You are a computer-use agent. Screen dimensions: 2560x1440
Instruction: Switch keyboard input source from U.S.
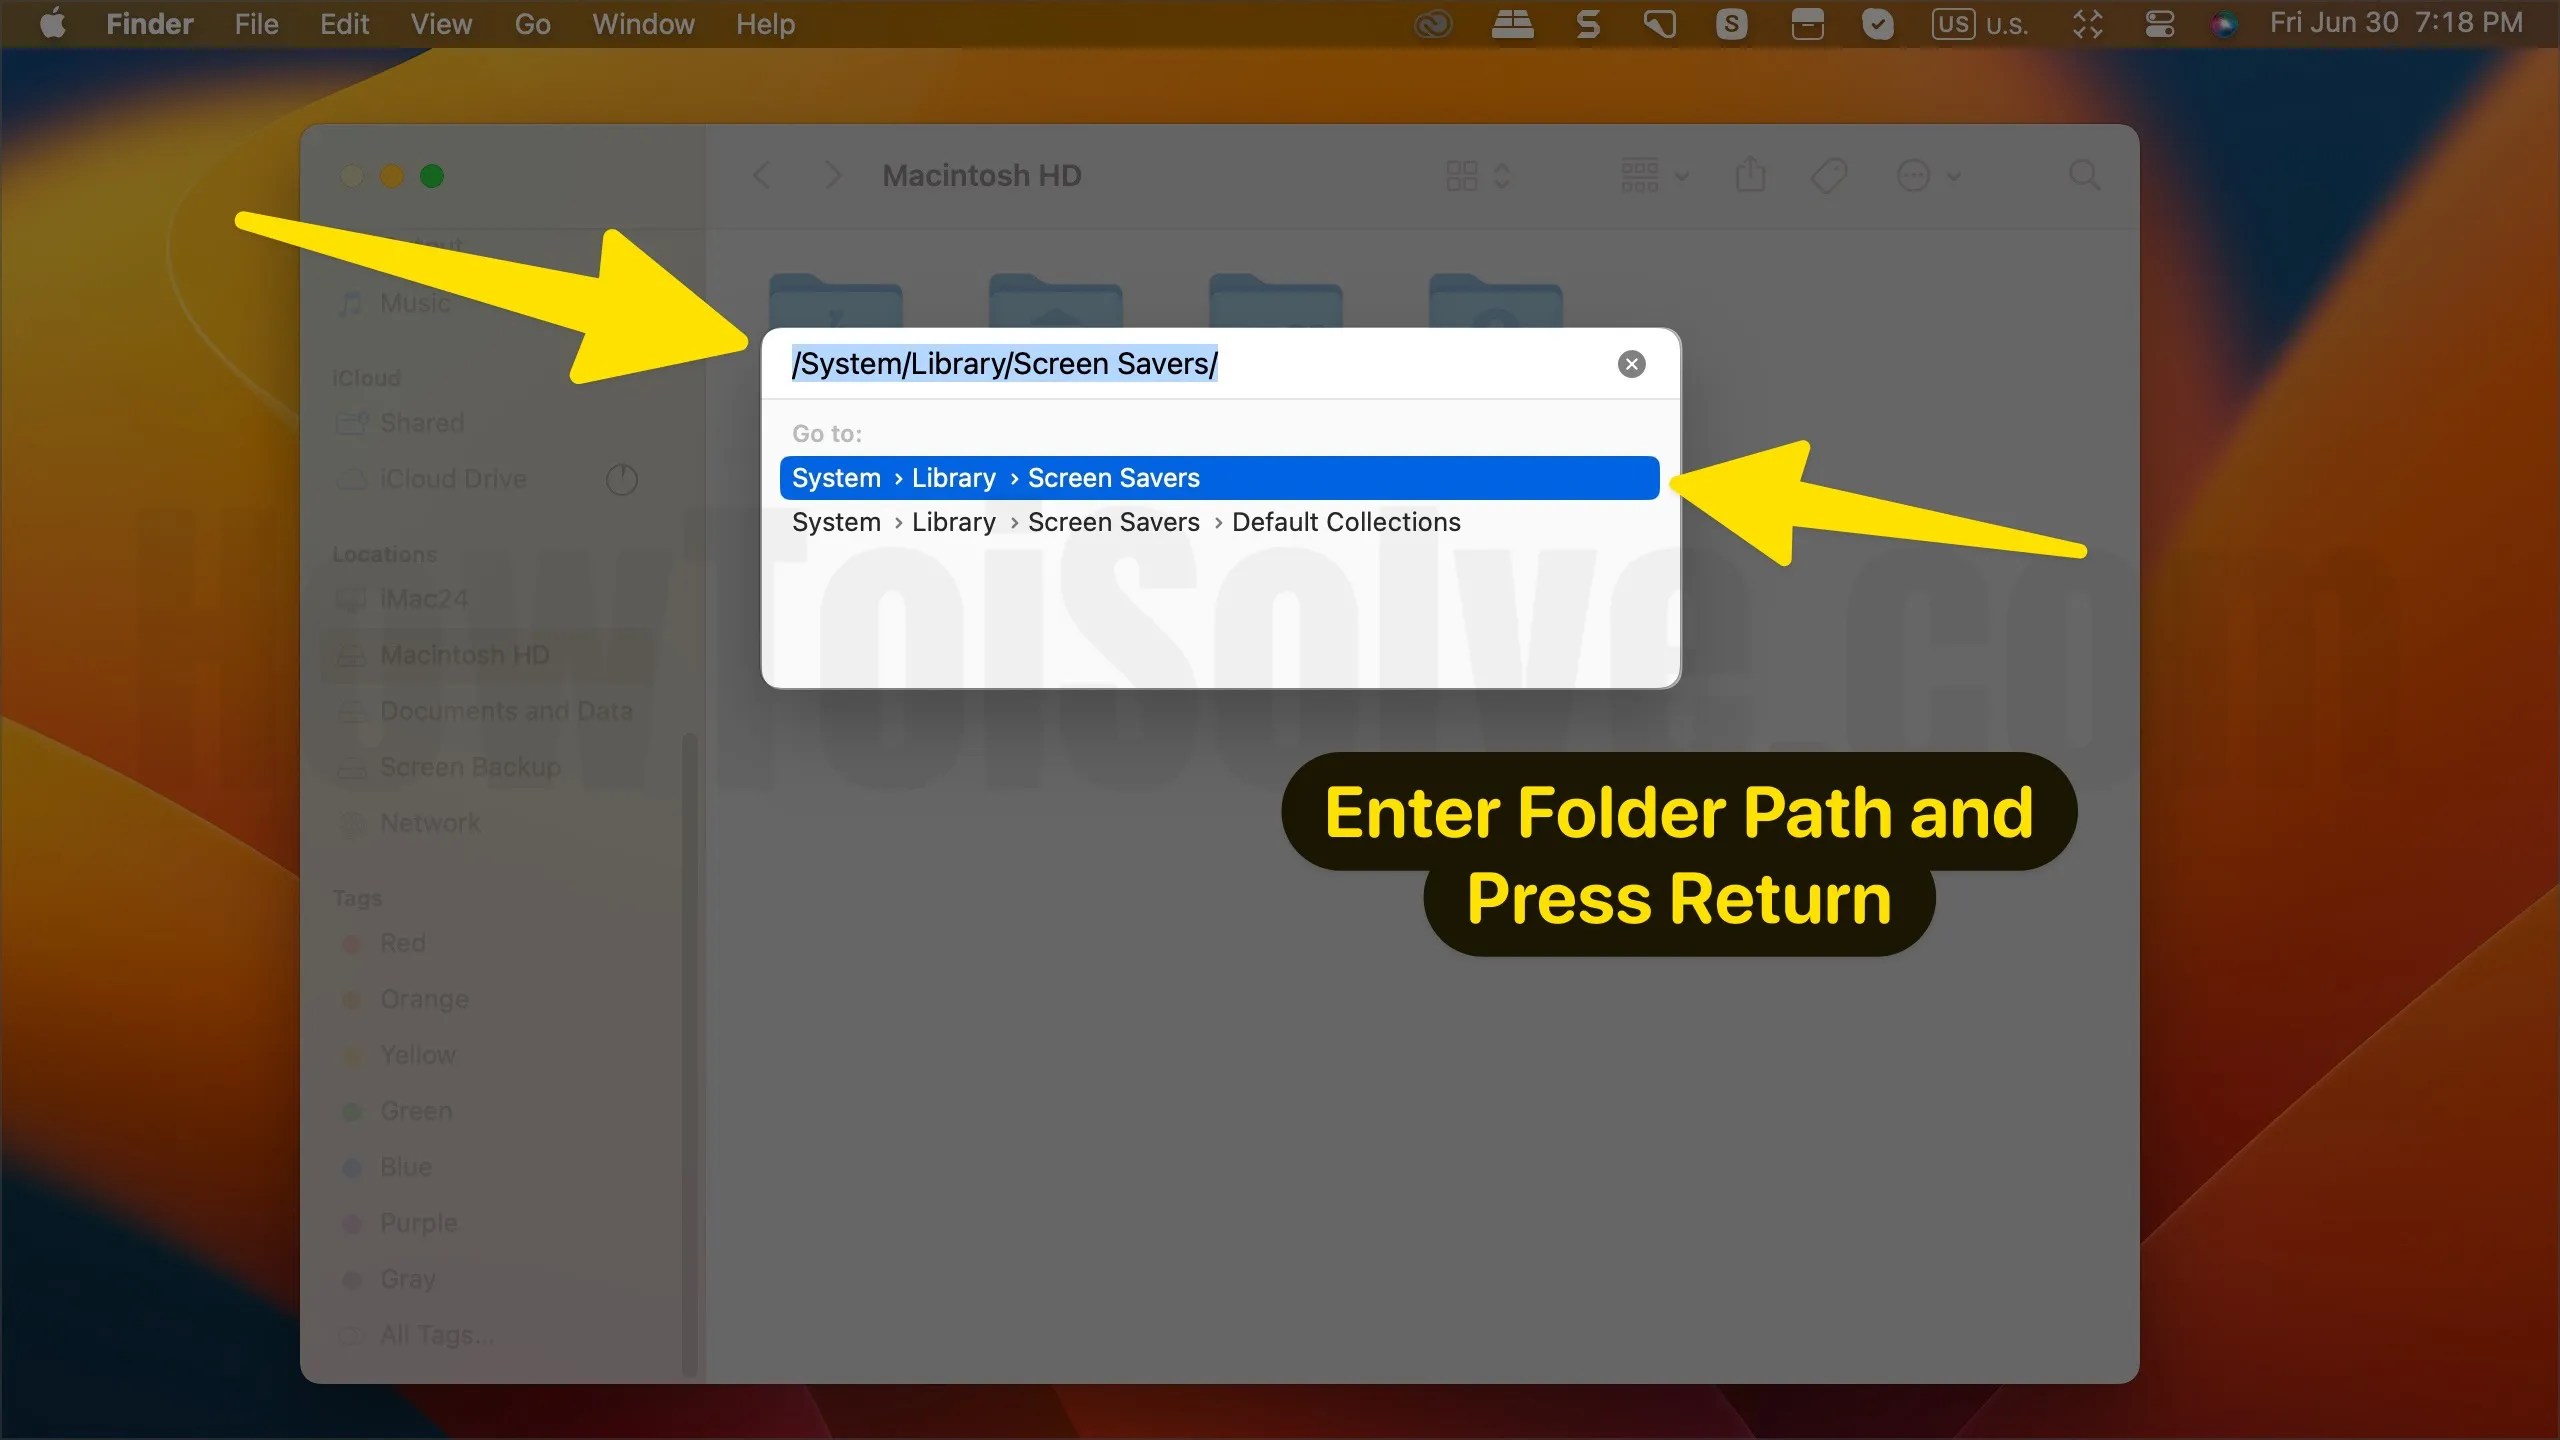(1981, 24)
